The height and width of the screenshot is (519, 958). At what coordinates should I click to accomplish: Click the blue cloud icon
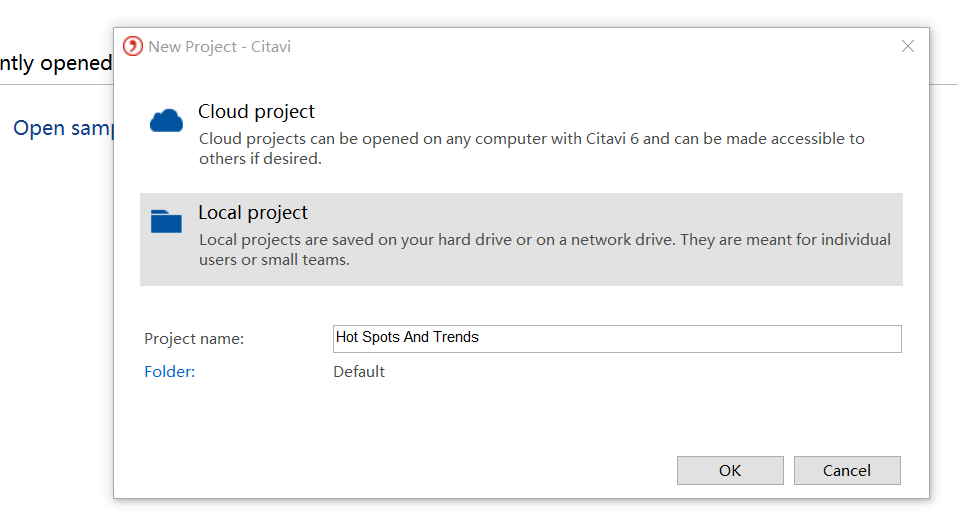[166, 120]
